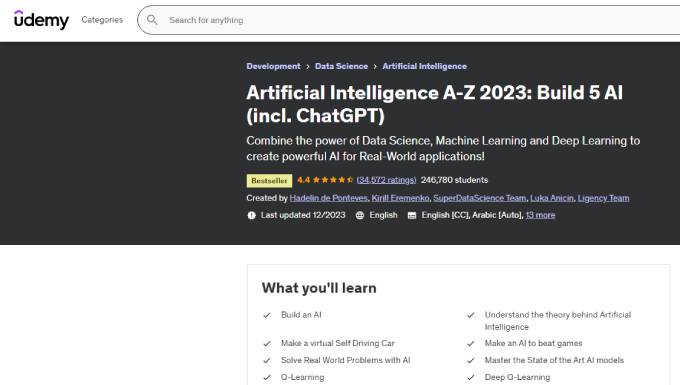Click the globe language icon
Screen dimensions: 680x385
click(360, 215)
